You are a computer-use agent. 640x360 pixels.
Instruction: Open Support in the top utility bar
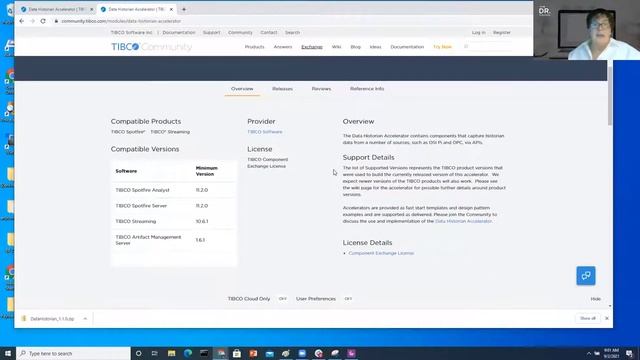(x=211, y=32)
